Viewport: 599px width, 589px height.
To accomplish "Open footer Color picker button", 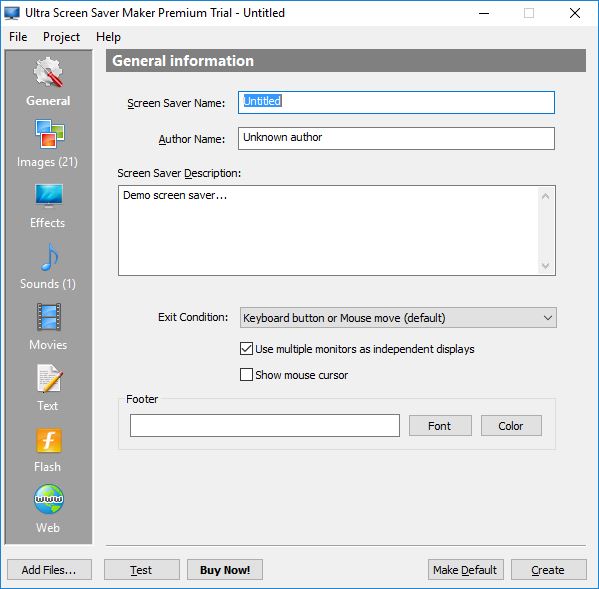I will coord(511,426).
